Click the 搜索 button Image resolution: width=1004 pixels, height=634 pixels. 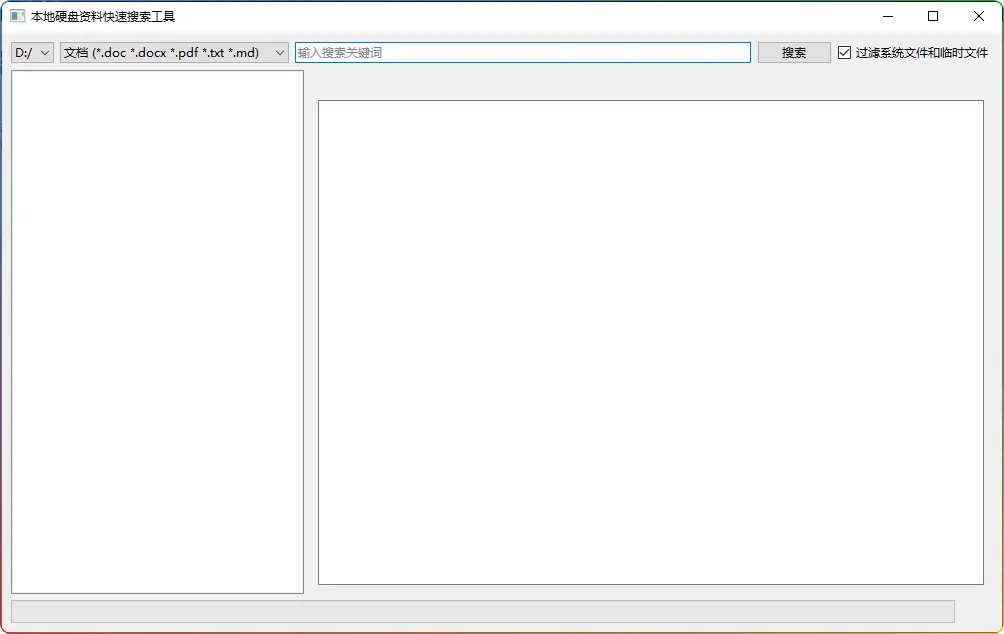pyautogui.click(x=794, y=53)
